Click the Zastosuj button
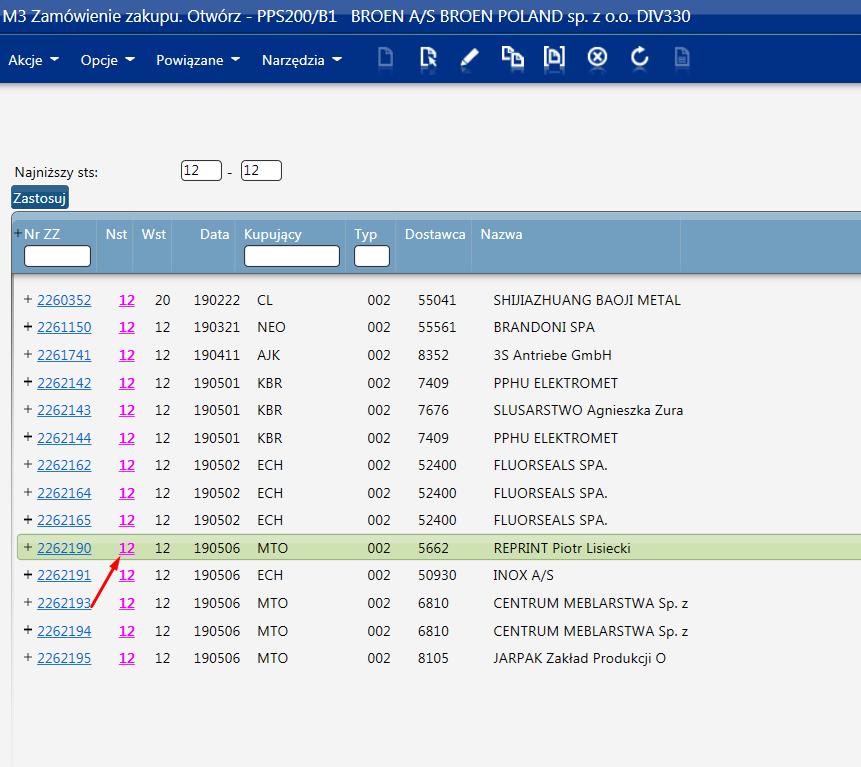 coord(40,198)
